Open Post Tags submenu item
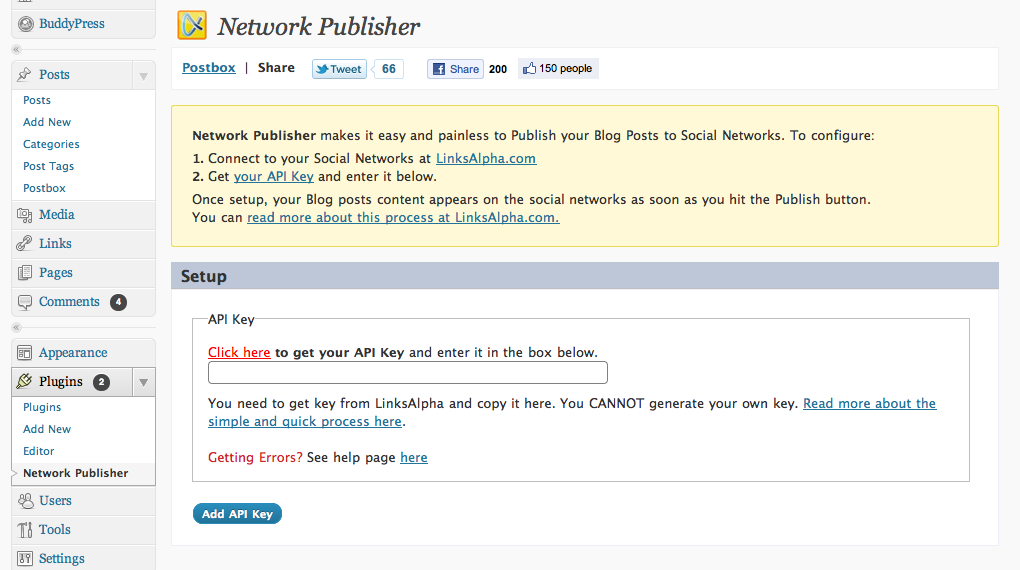Image resolution: width=1020 pixels, height=570 pixels. click(x=48, y=167)
